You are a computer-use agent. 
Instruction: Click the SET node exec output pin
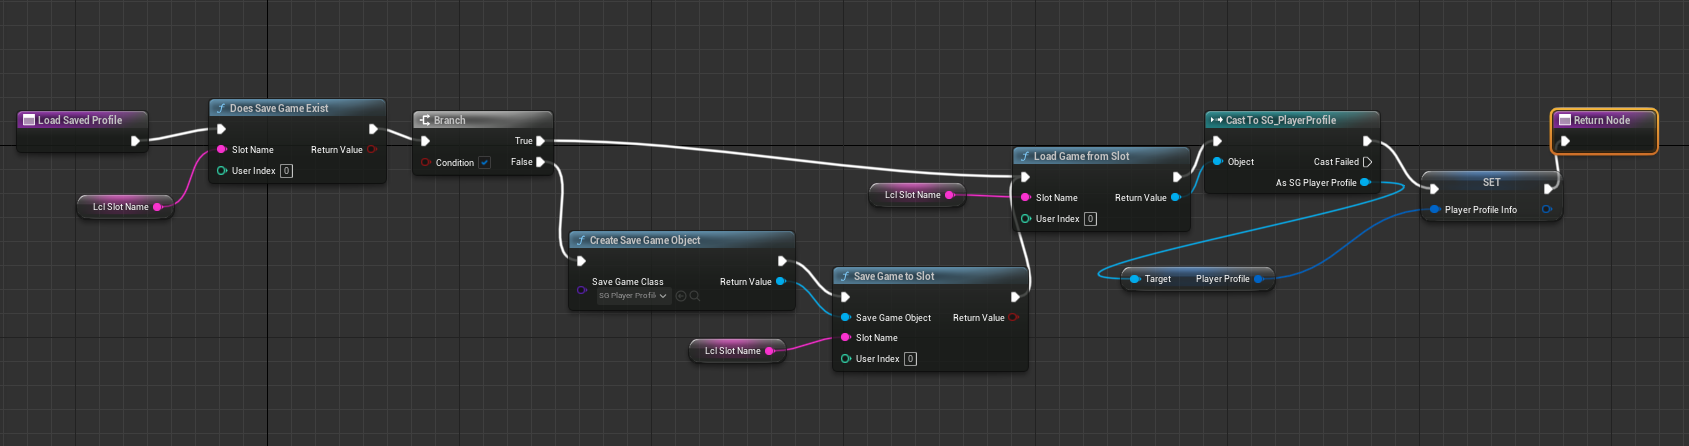[1549, 189]
